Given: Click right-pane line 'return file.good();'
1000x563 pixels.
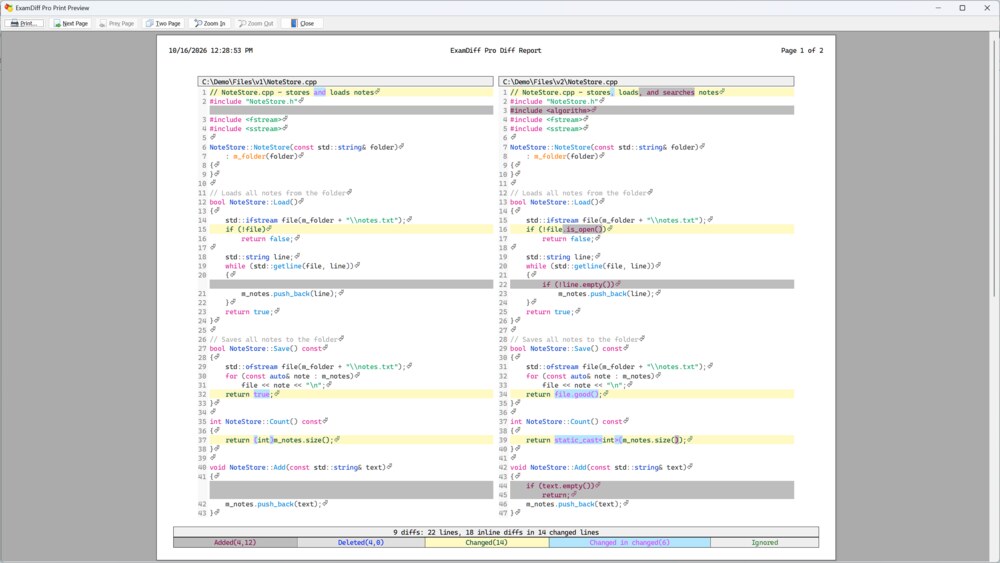Looking at the screenshot, I should (x=651, y=395).
